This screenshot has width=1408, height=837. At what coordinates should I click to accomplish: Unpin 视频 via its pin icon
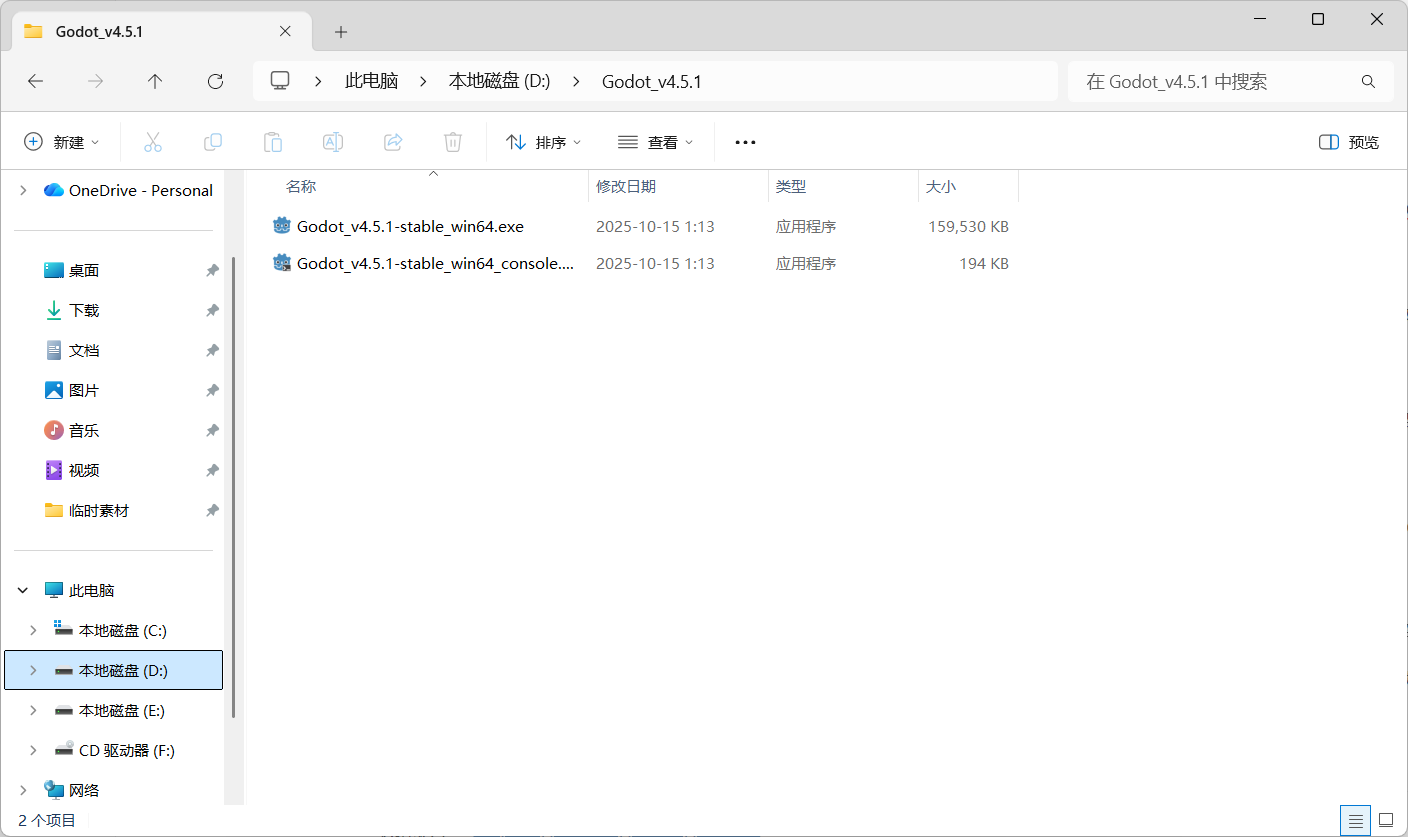pyautogui.click(x=212, y=470)
